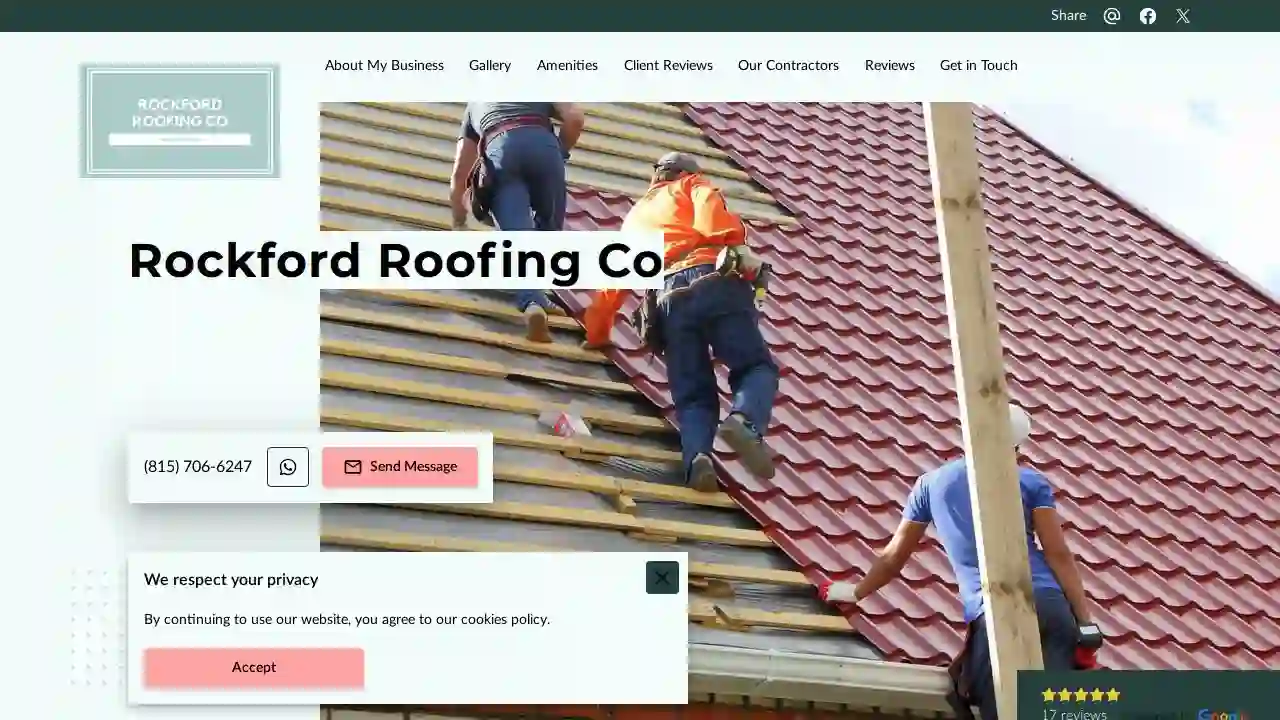Open Our Contractors page
This screenshot has width=1280, height=720.
(788, 65)
